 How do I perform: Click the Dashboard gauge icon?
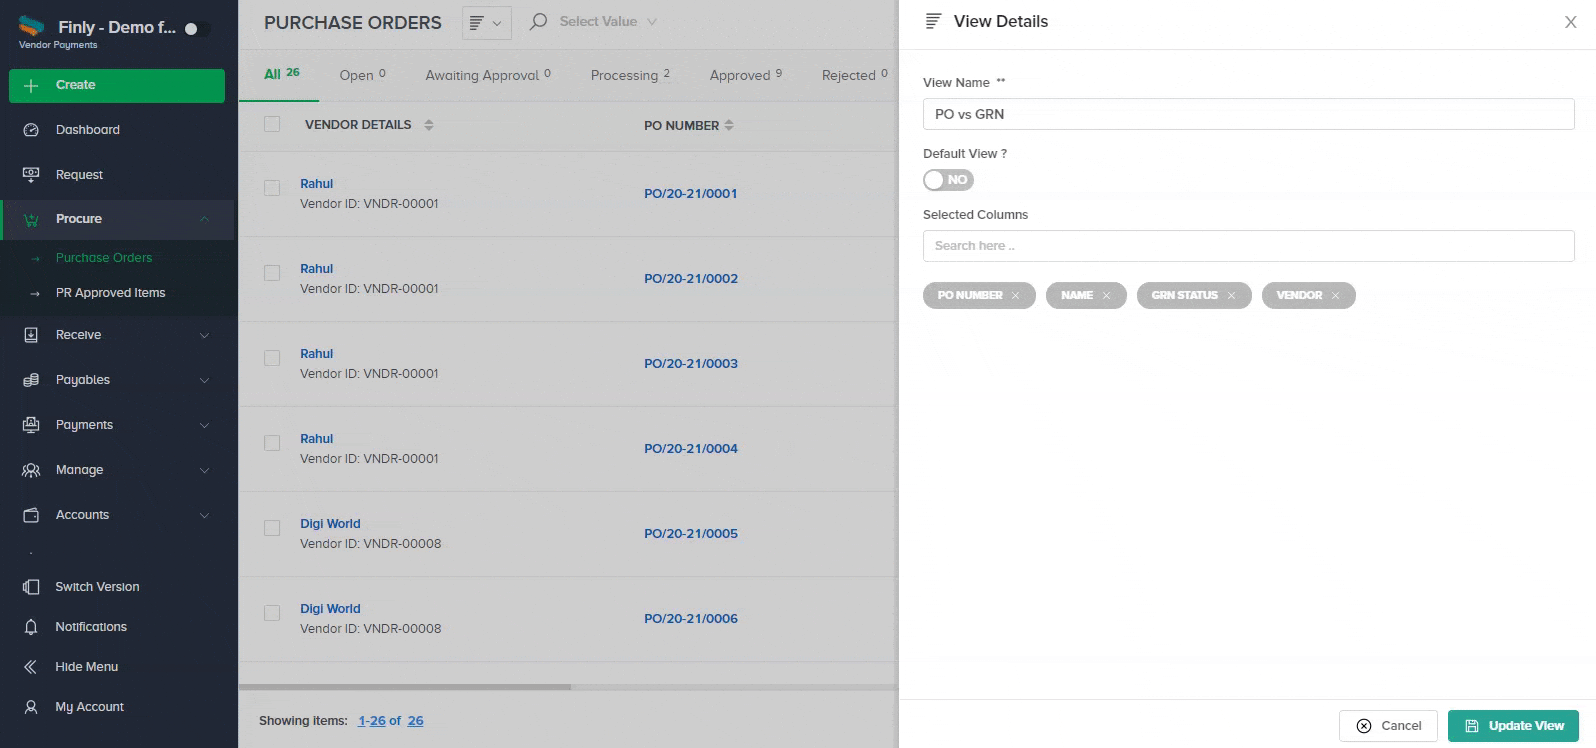pyautogui.click(x=31, y=130)
